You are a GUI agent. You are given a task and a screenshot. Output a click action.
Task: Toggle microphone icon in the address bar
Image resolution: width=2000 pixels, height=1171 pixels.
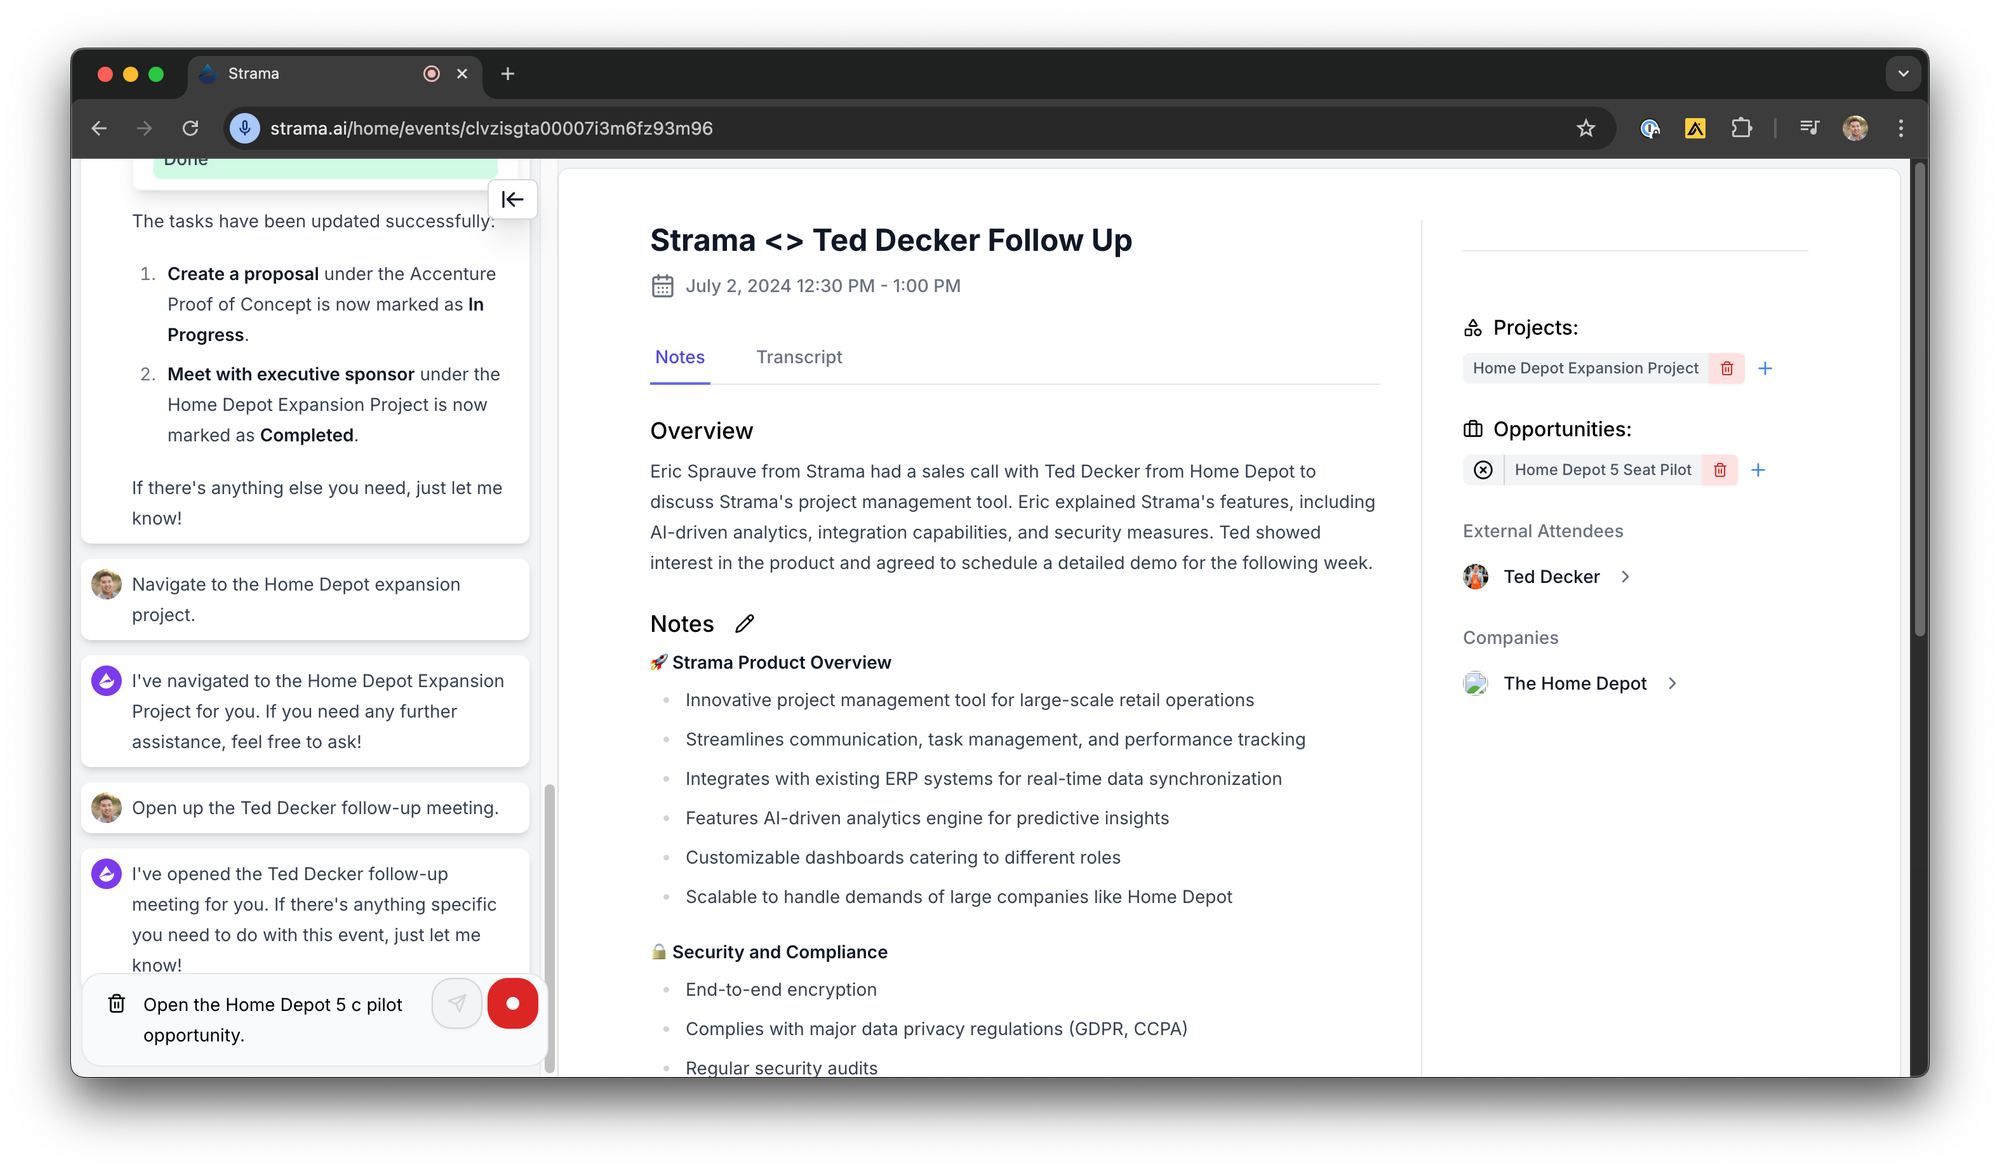pyautogui.click(x=245, y=128)
